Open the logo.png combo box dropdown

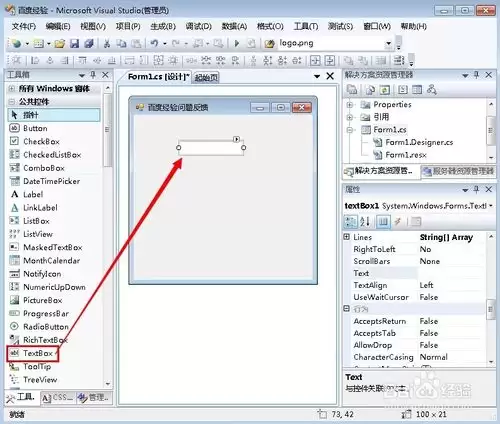pyautogui.click(x=388, y=43)
